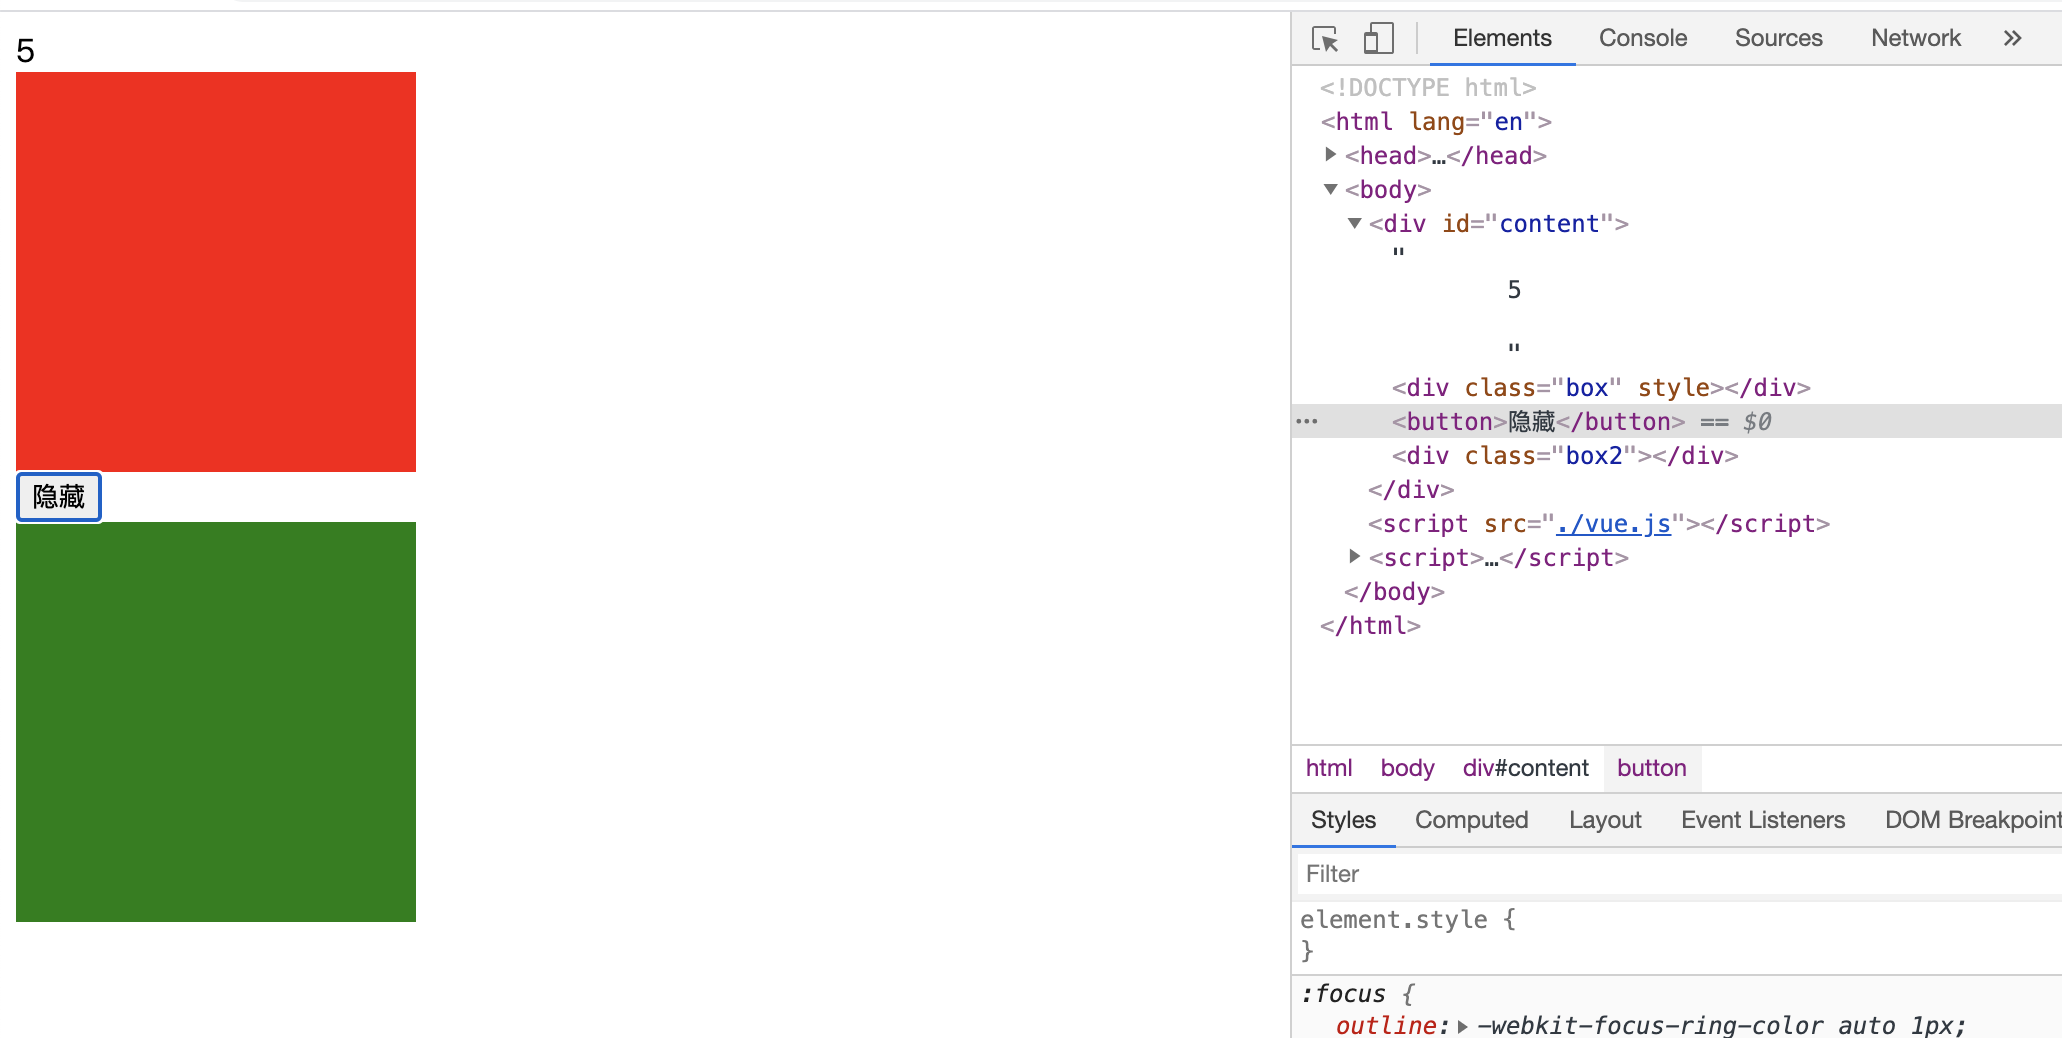This screenshot has width=2062, height=1038.
Task: Click the 隐藏 button on the page
Action: (59, 497)
